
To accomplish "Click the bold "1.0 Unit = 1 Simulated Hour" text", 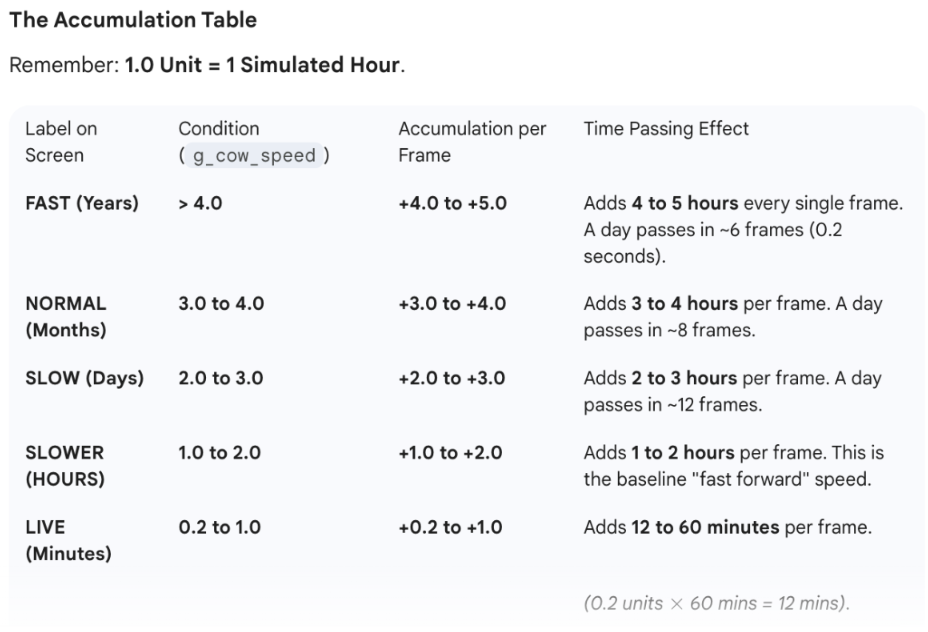I will [x=263, y=66].
